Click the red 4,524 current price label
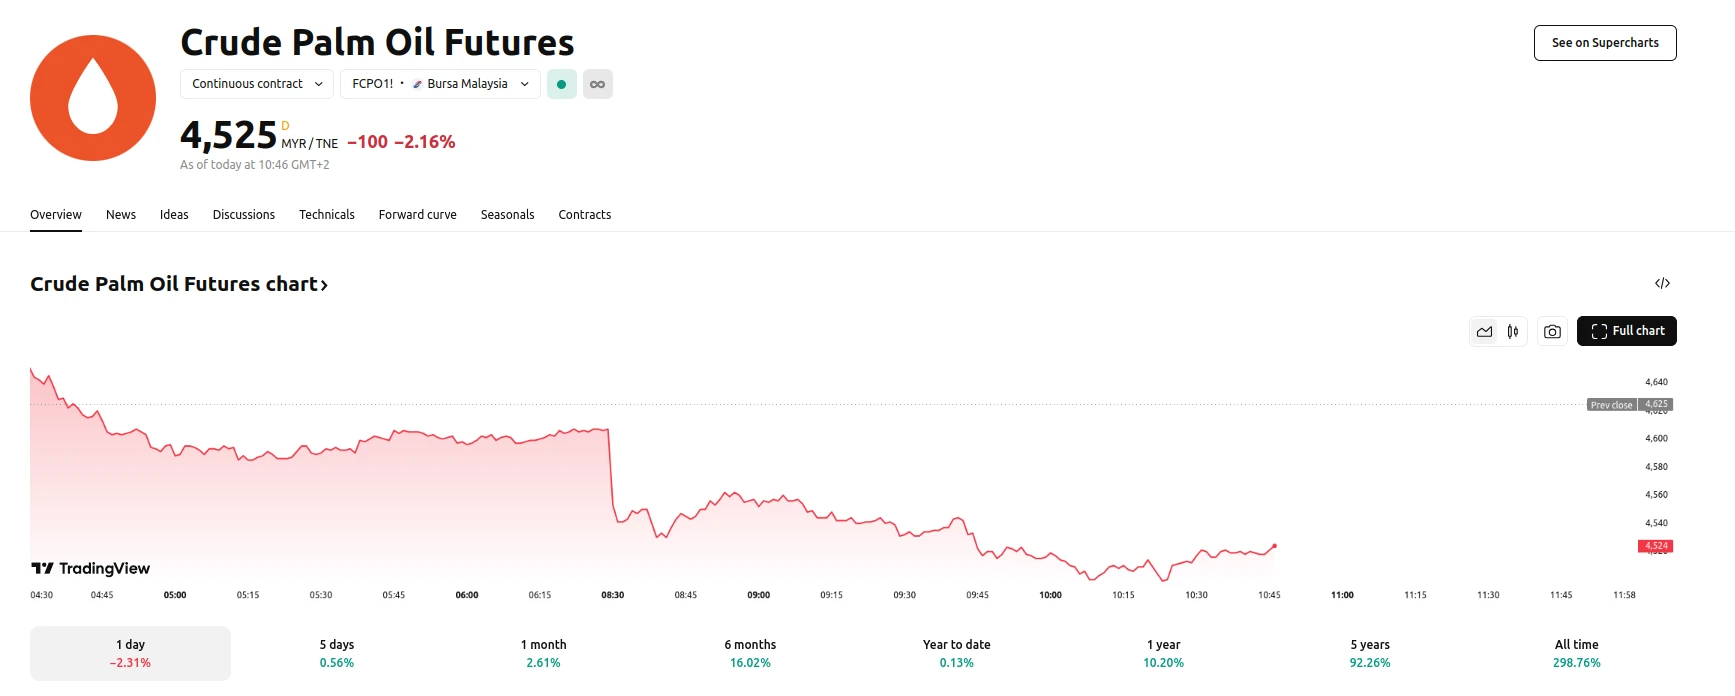The height and width of the screenshot is (696, 1735). [x=1655, y=546]
